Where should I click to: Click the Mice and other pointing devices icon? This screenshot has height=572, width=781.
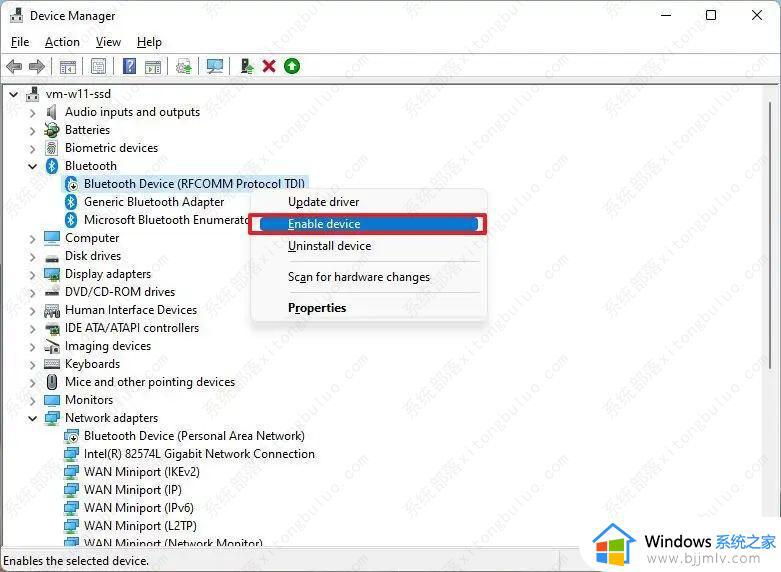[x=52, y=382]
